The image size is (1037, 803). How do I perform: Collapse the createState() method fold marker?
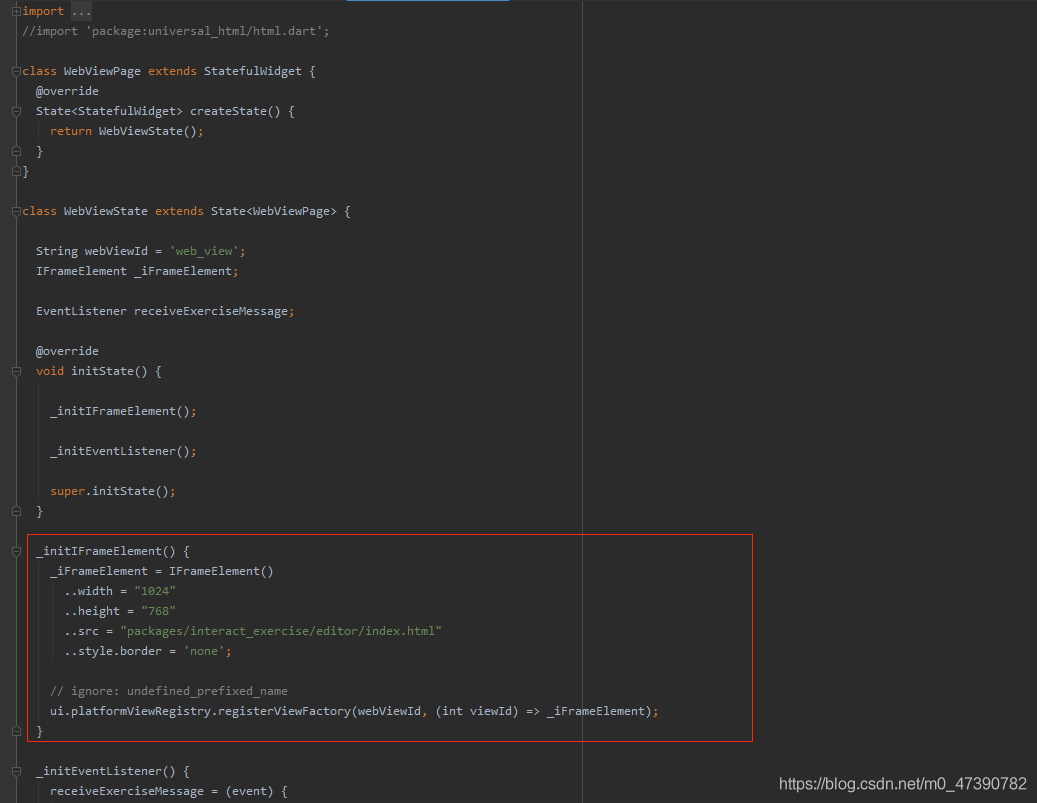tap(17, 111)
